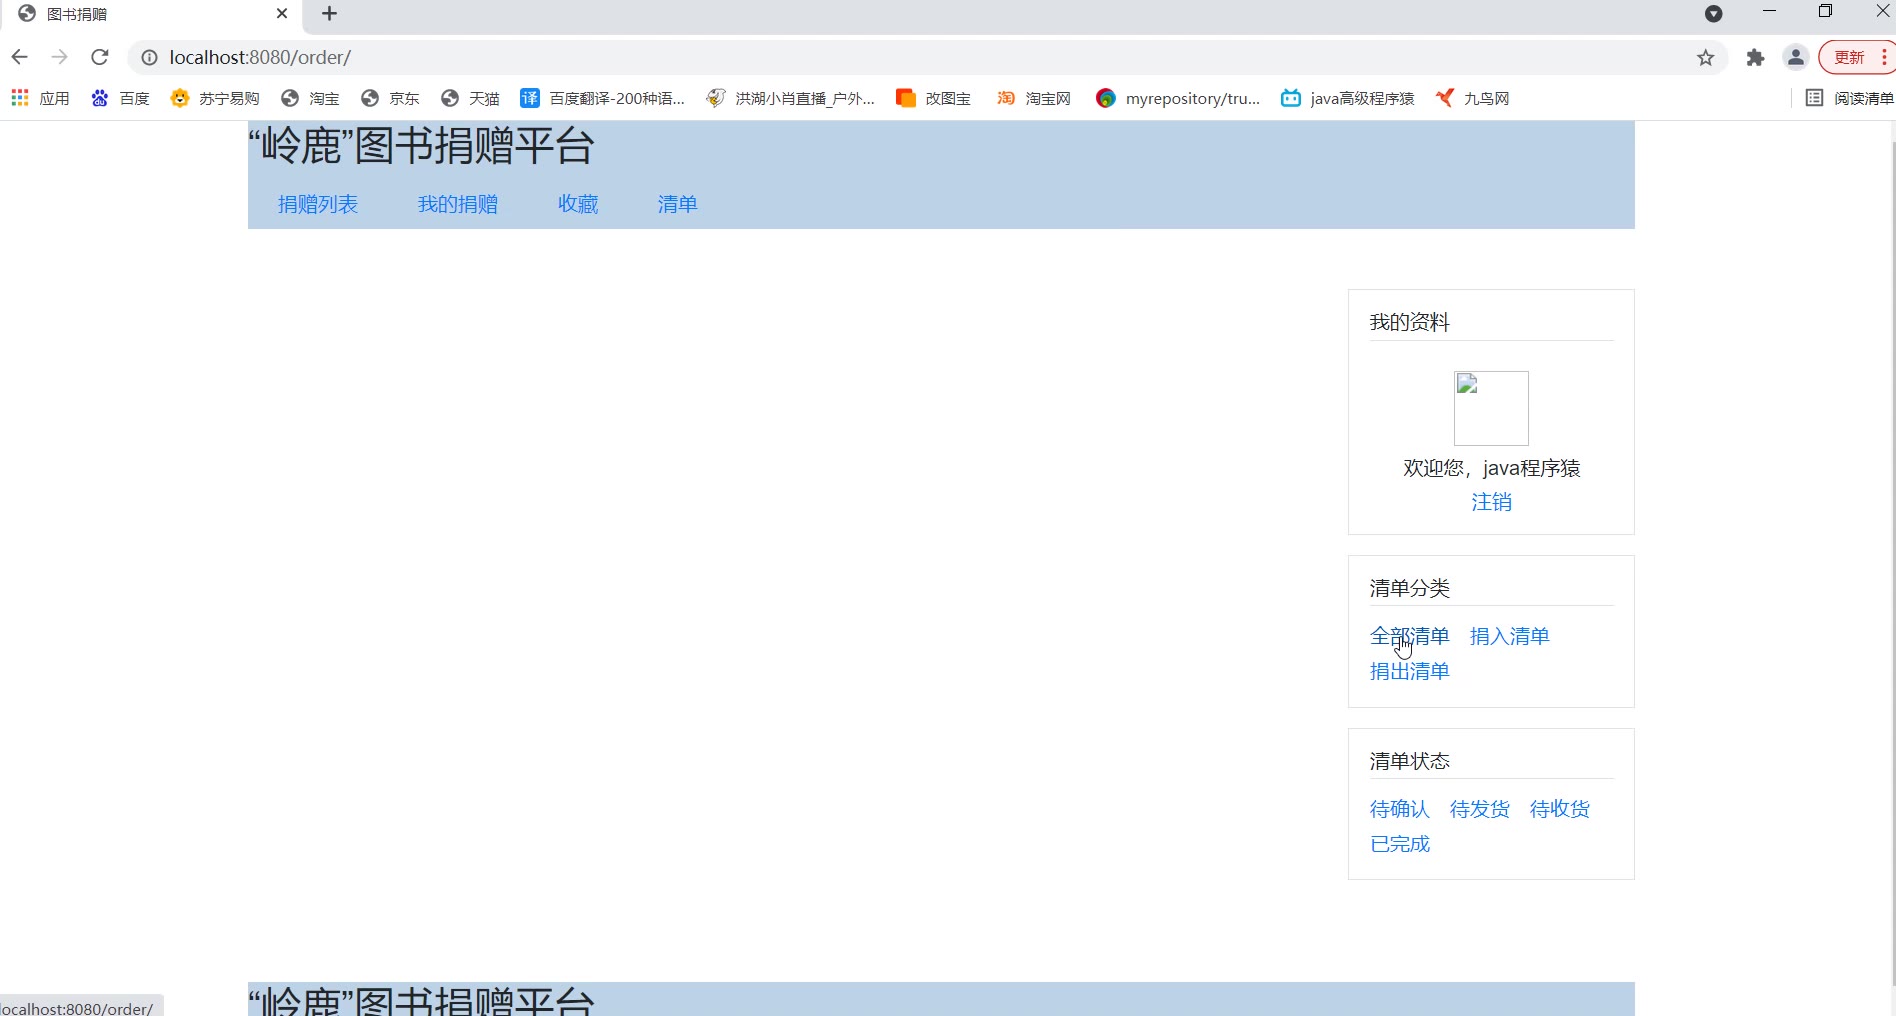Open the 阅读清单 reading list

click(1849, 98)
